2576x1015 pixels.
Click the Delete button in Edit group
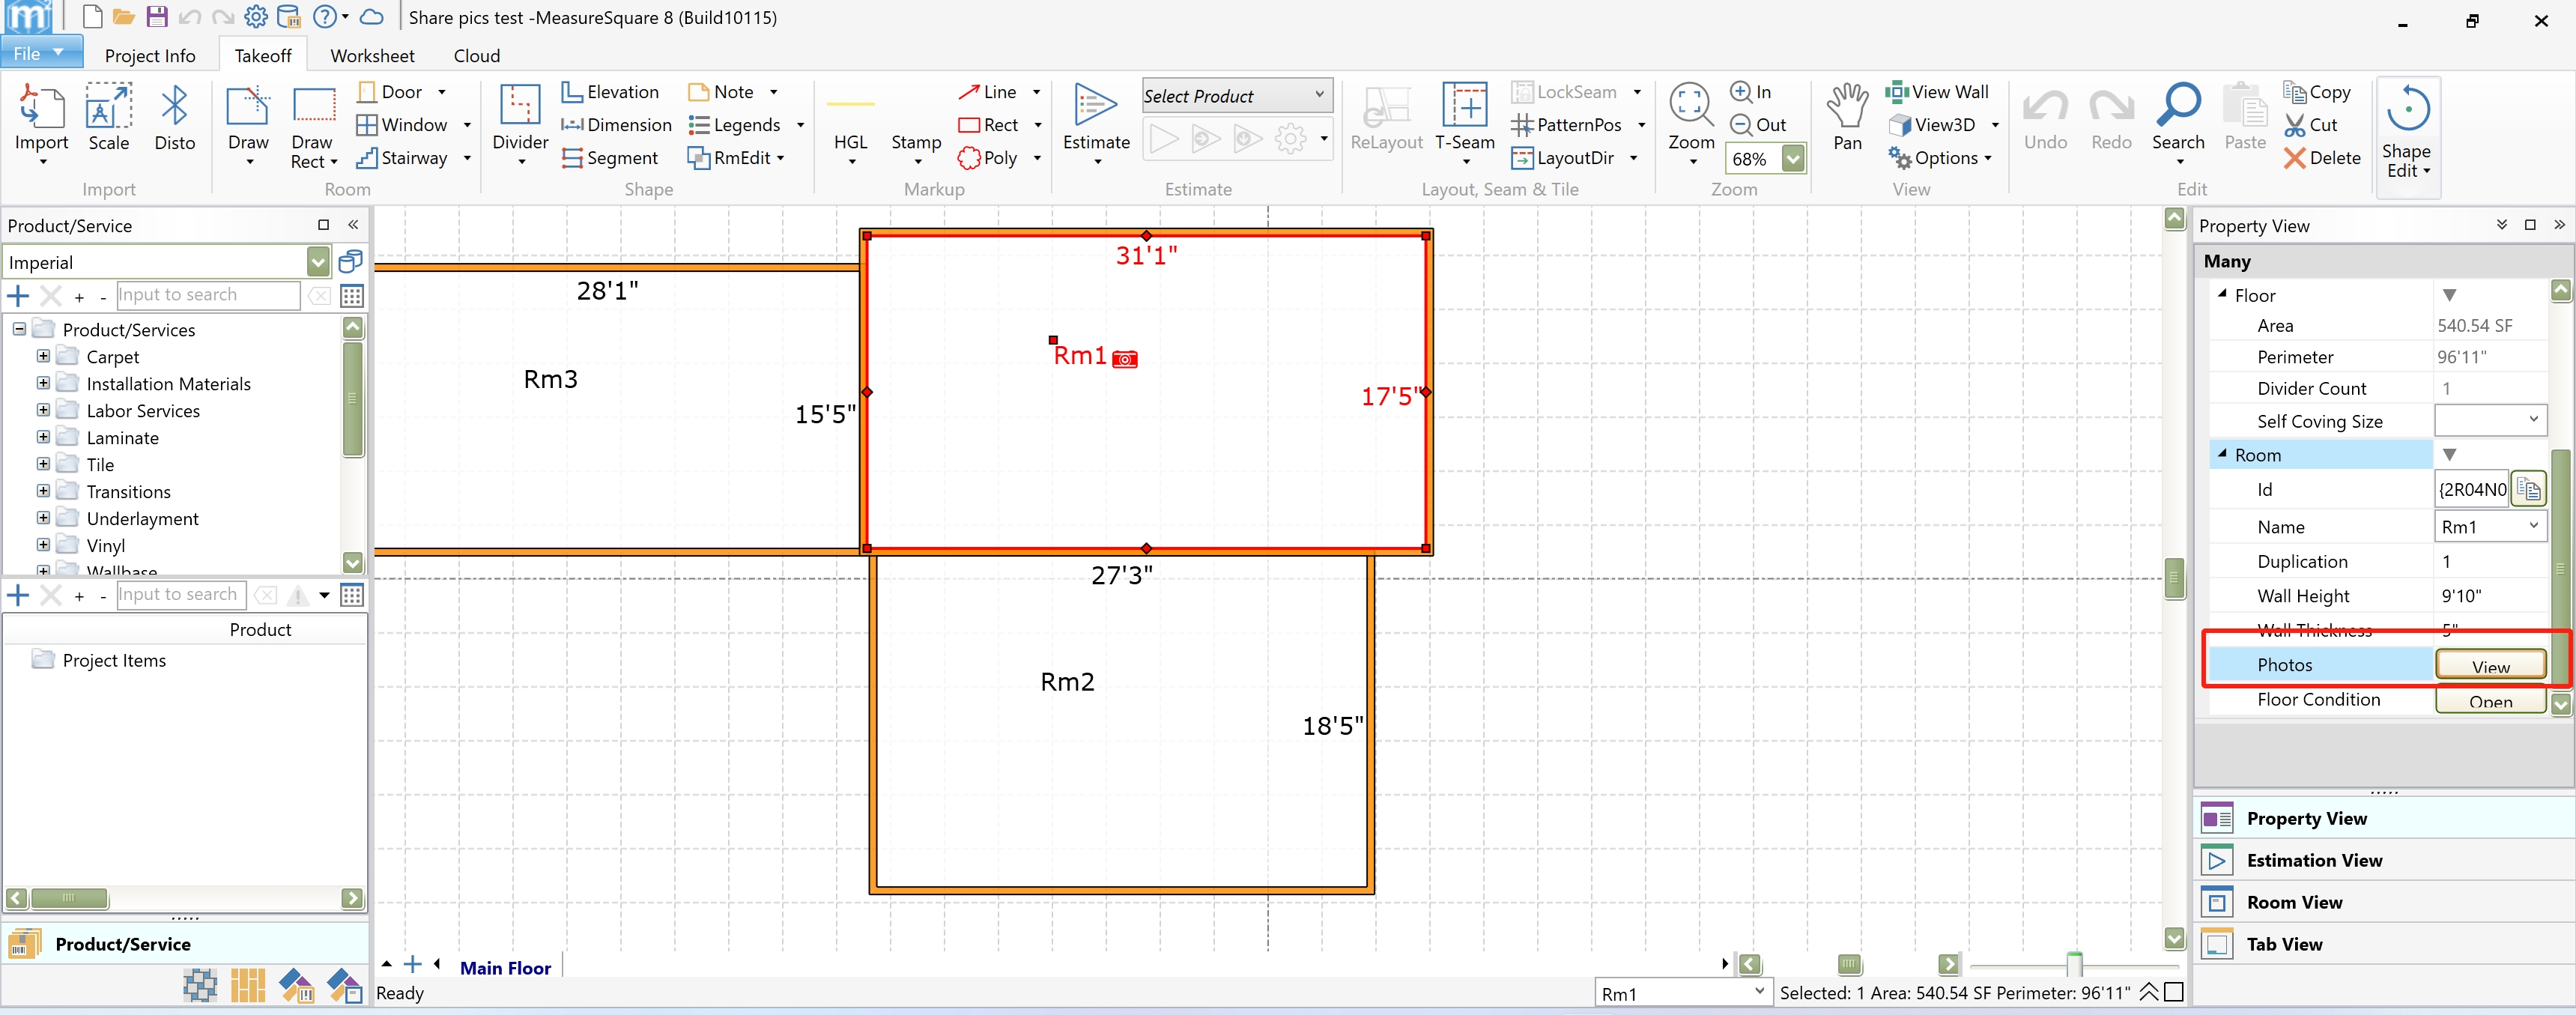2321,158
